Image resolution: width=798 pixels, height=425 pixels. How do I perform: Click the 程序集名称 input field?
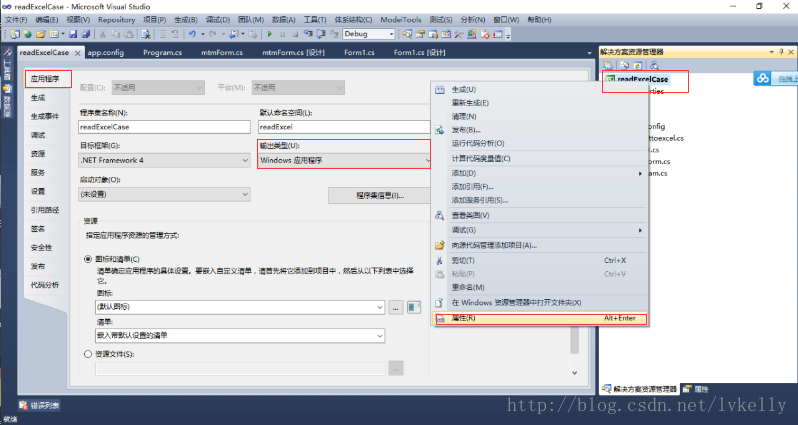click(x=164, y=127)
